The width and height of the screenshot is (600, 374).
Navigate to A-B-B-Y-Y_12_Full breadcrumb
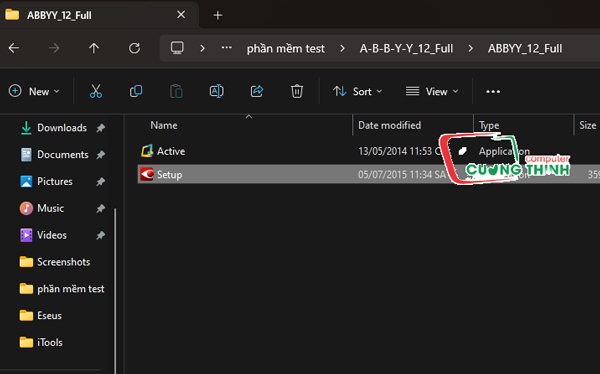point(406,49)
